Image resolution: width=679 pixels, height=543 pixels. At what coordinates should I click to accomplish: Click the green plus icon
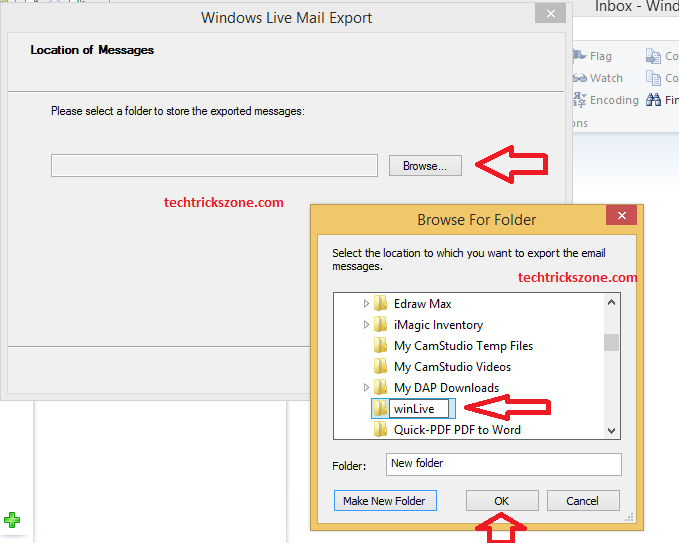(12, 520)
